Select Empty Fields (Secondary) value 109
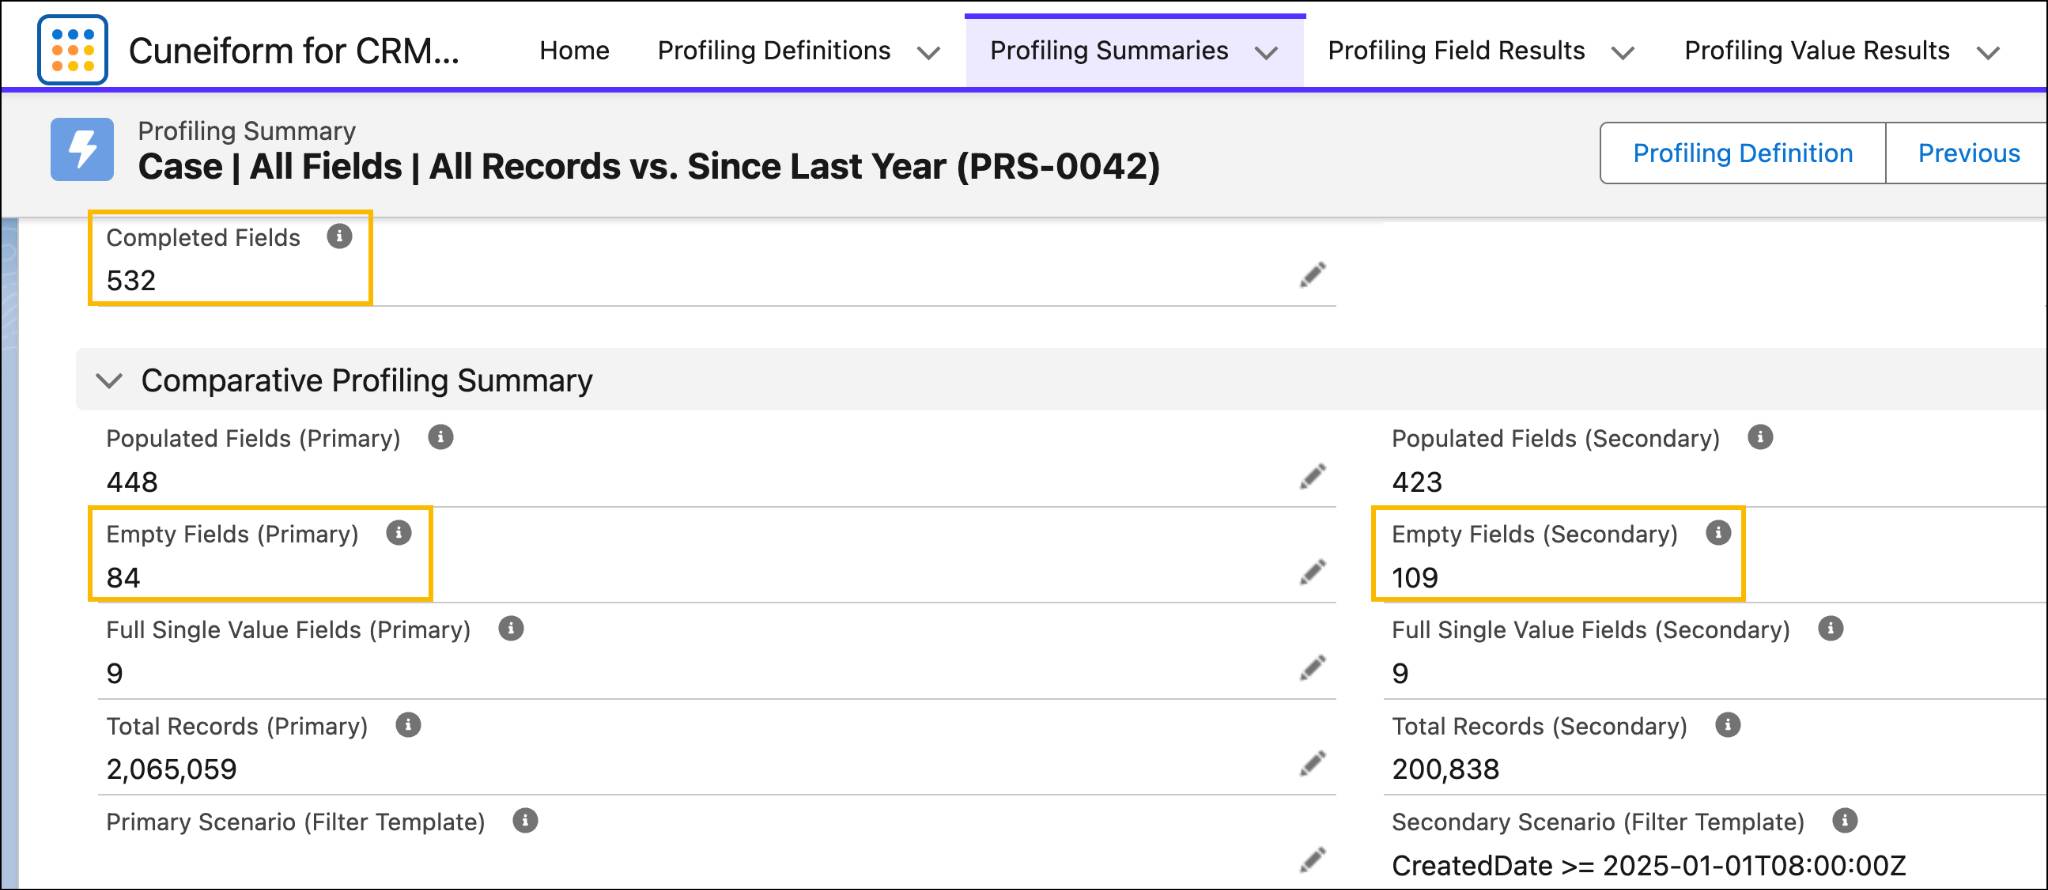Screen dimensions: 2048x890 (x=1415, y=578)
